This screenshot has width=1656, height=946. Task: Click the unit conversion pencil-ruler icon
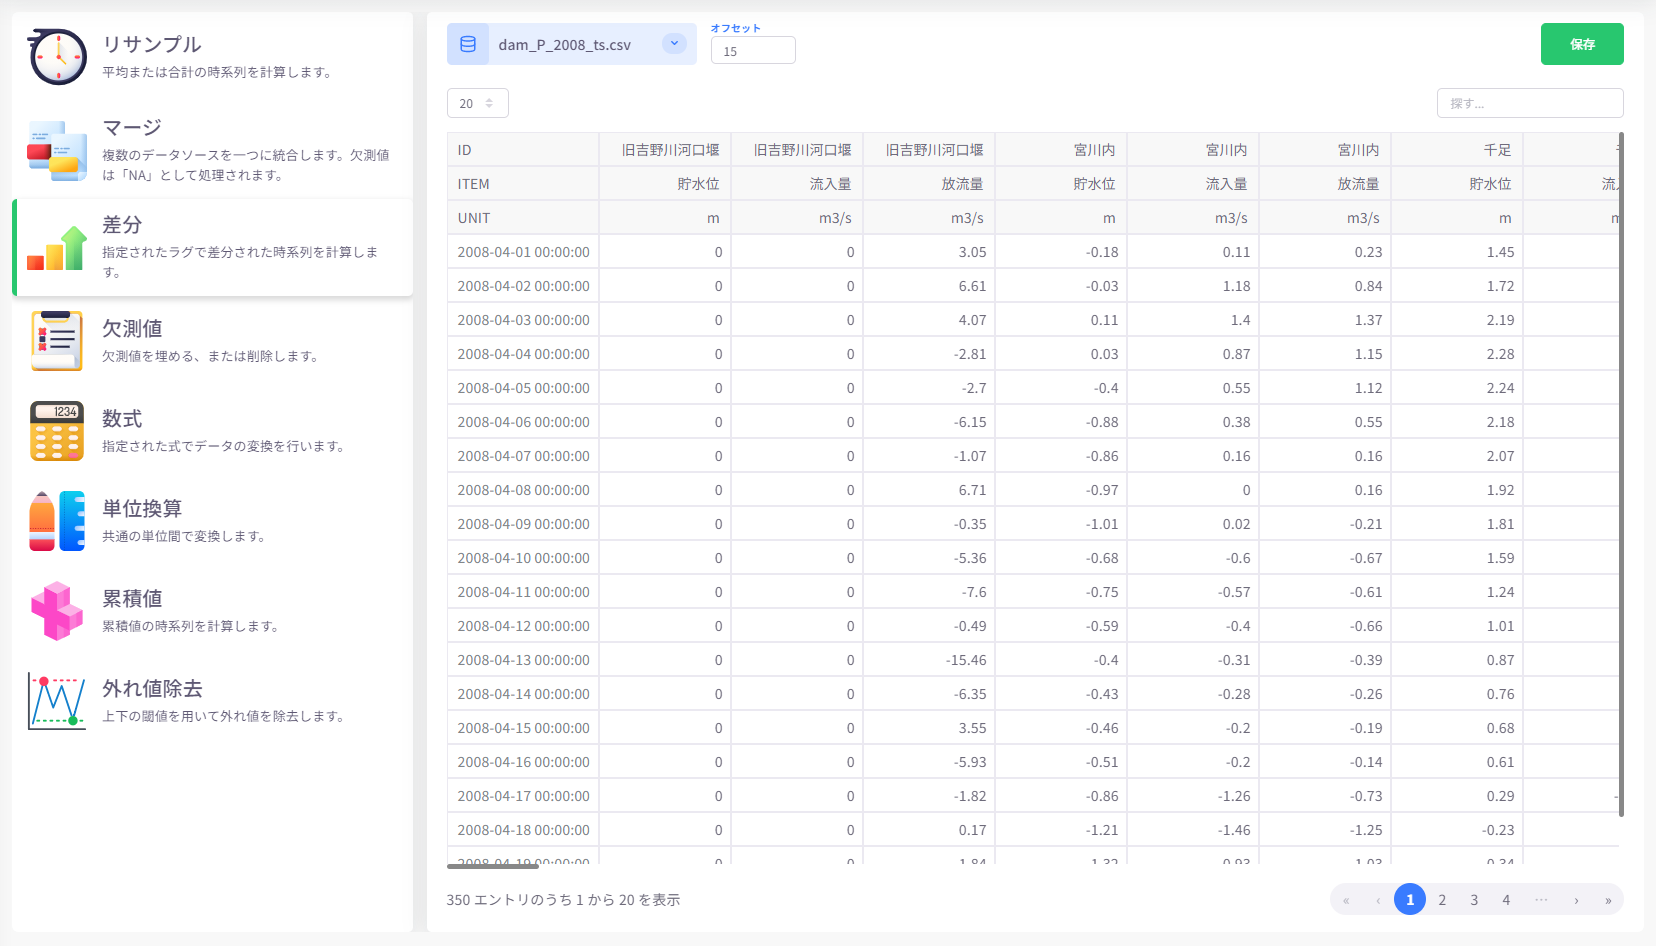coord(57,521)
